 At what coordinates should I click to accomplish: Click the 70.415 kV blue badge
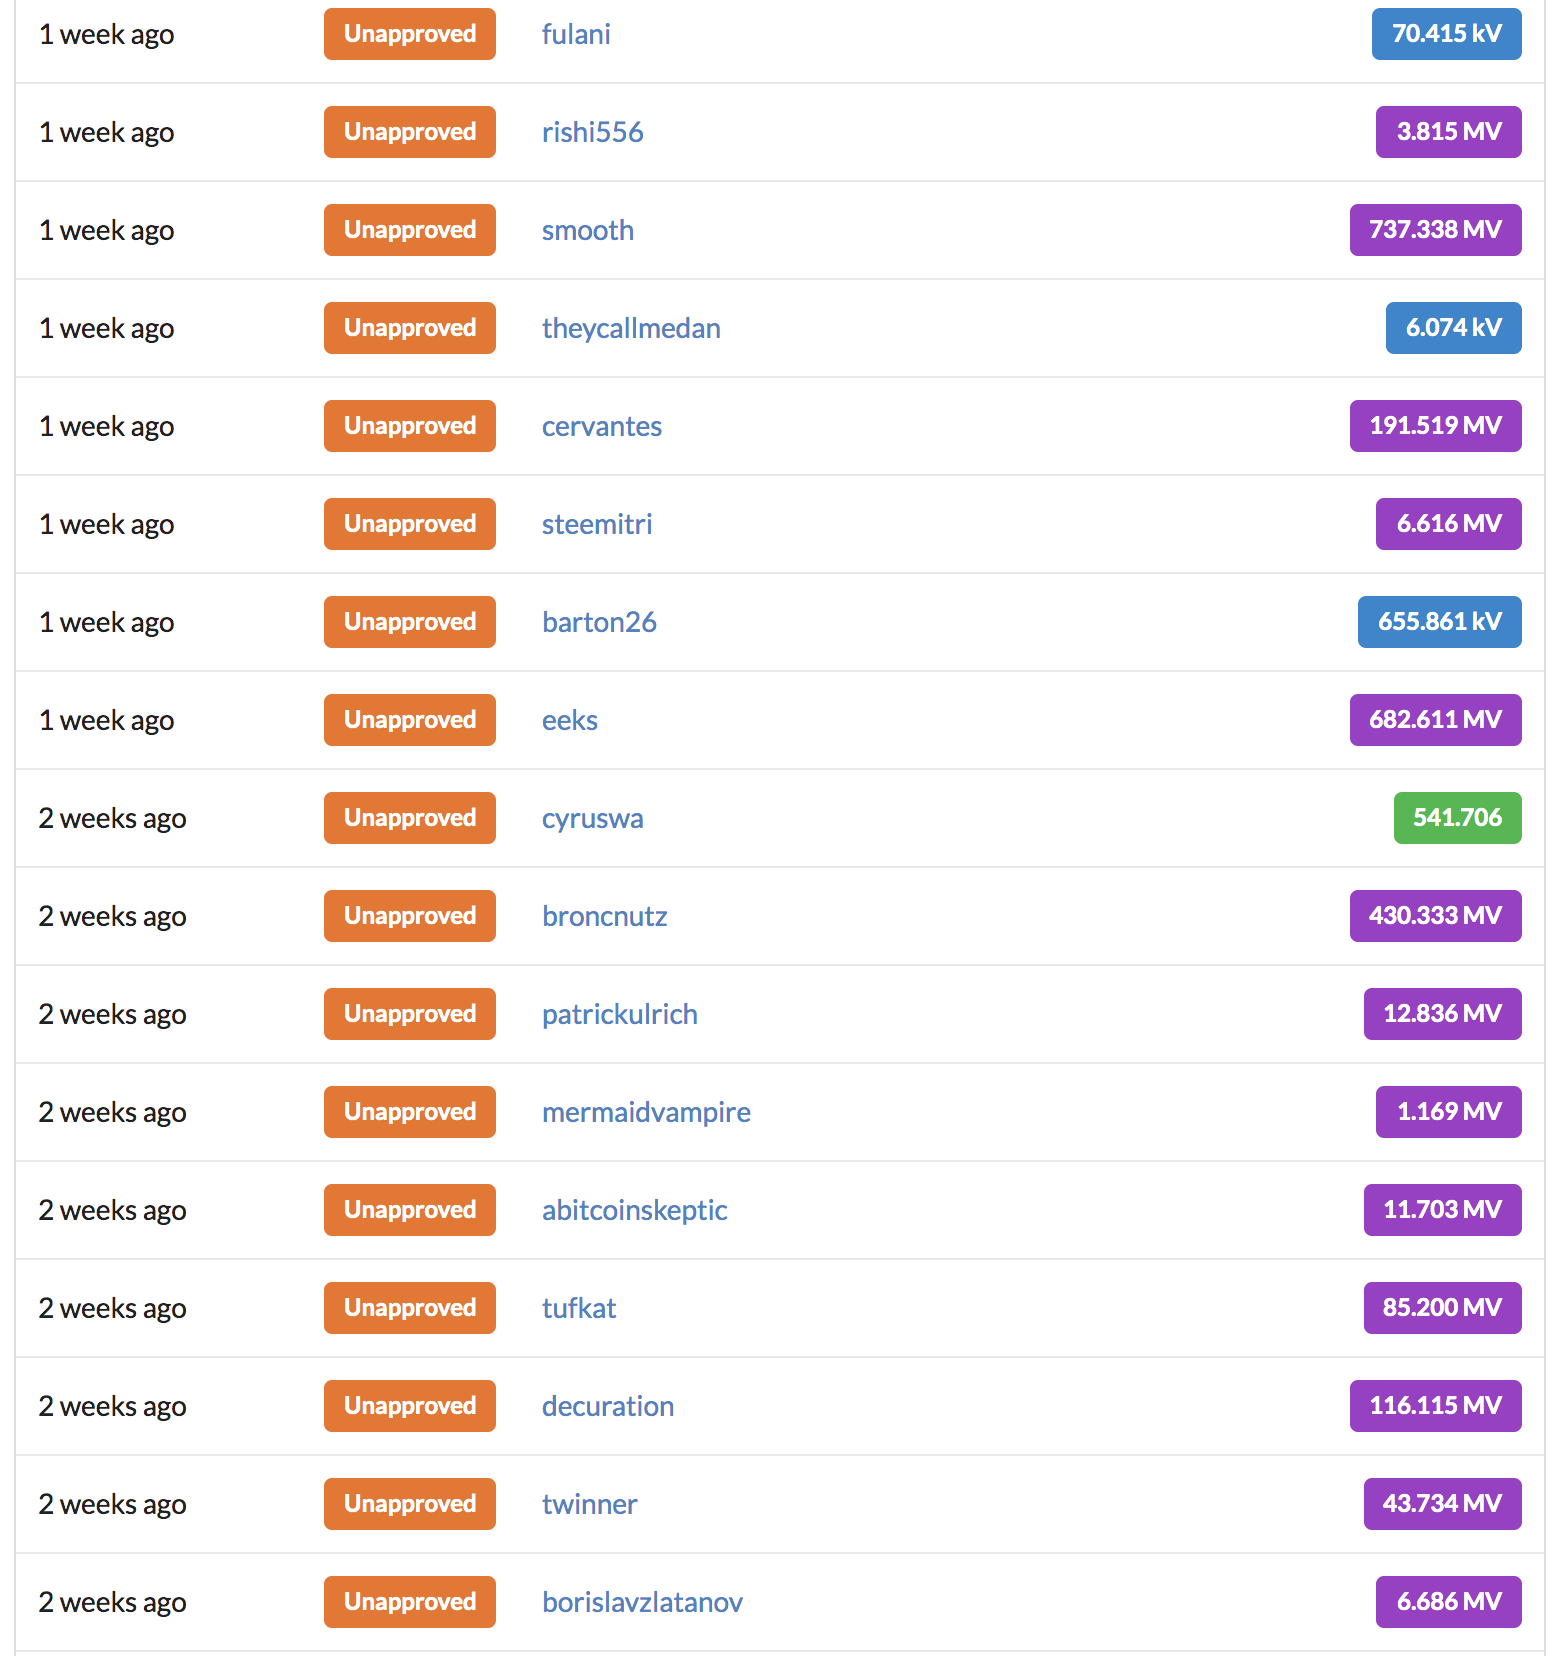(1447, 34)
